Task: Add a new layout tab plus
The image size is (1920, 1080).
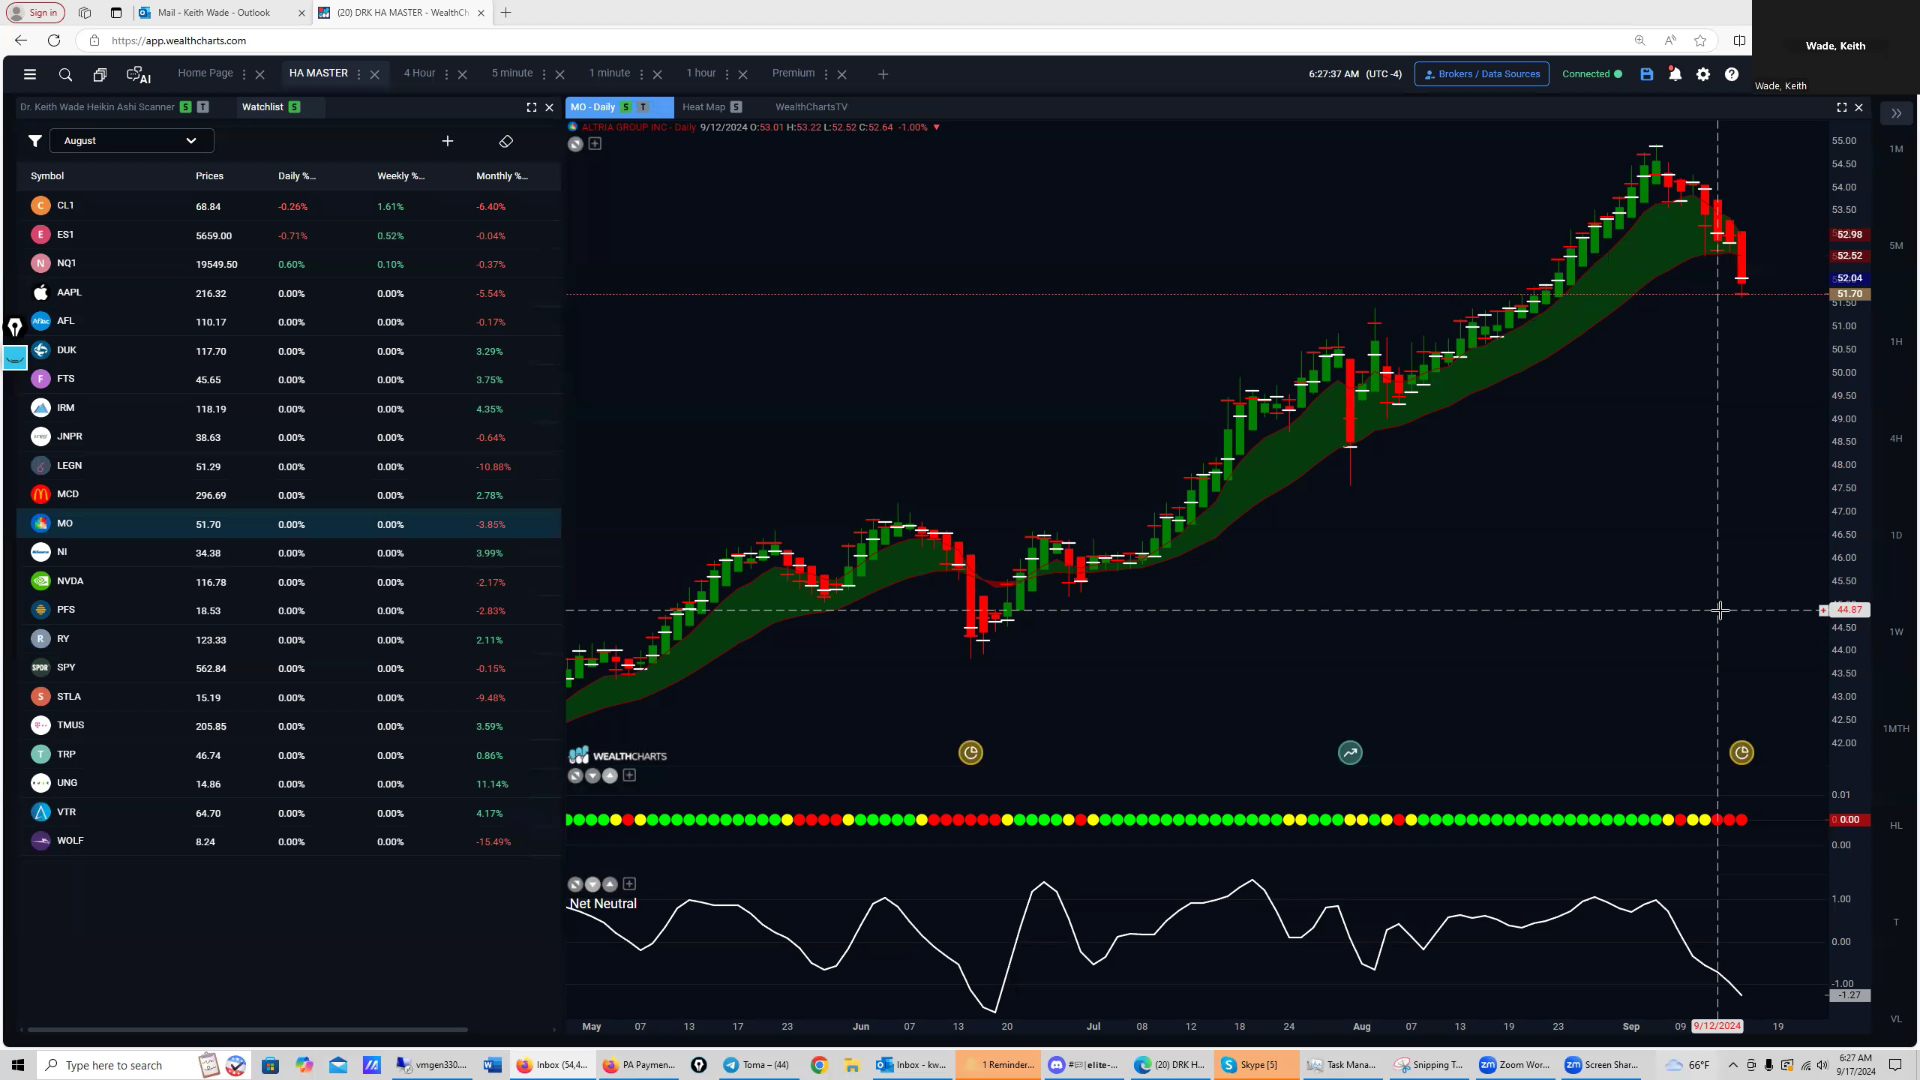Action: 883,74
